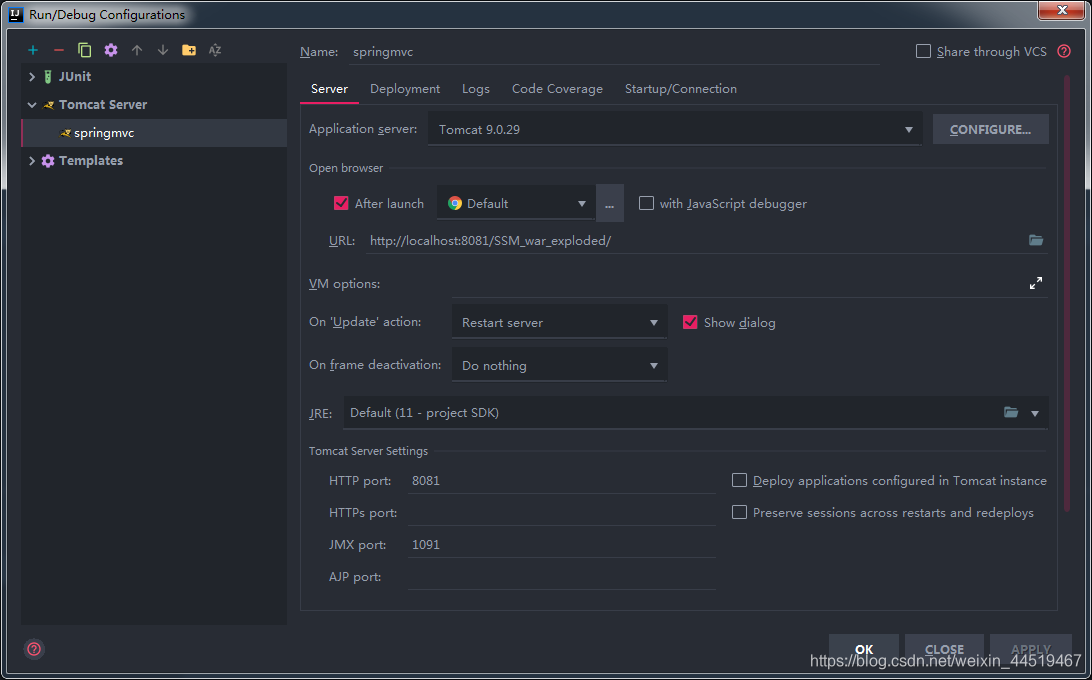Create a new folder with the folder icon
The height and width of the screenshot is (680, 1092).
point(189,50)
